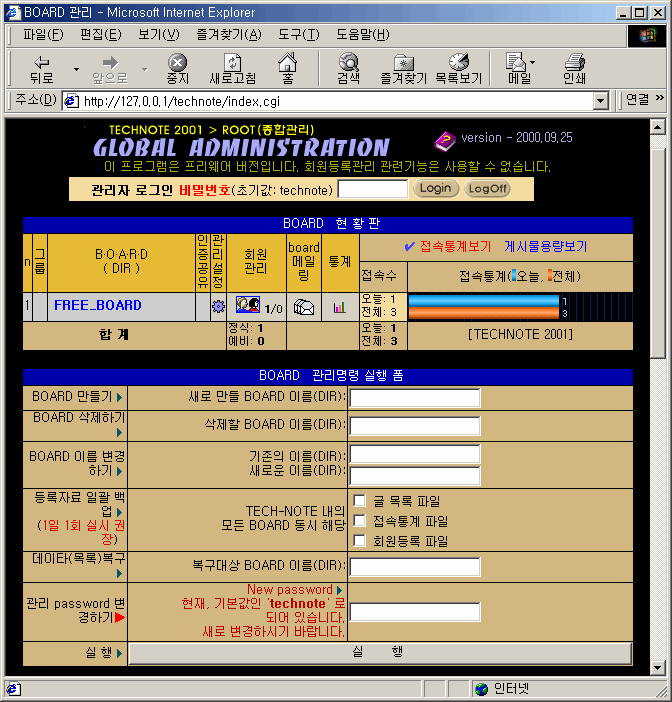Click 'version - 2000.09.25' text
The image size is (672, 702).
tap(517, 137)
